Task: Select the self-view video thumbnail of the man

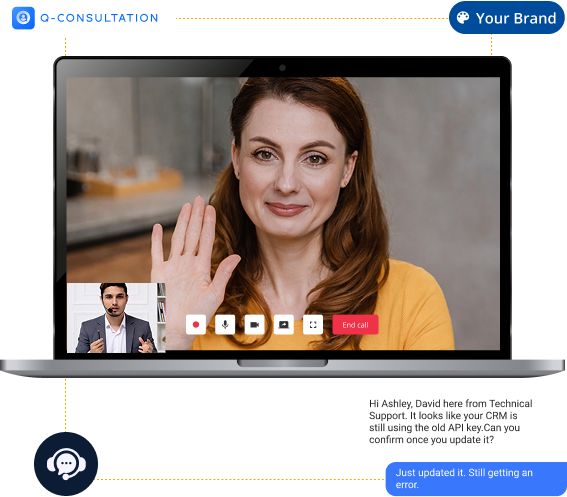Action: [x=116, y=318]
